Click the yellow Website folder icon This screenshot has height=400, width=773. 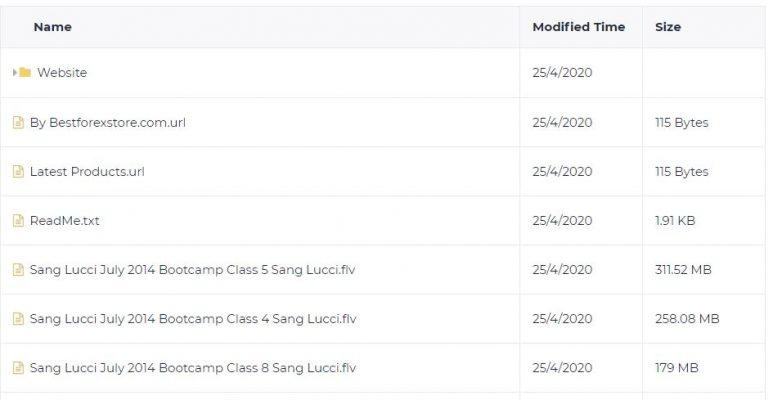tap(25, 73)
